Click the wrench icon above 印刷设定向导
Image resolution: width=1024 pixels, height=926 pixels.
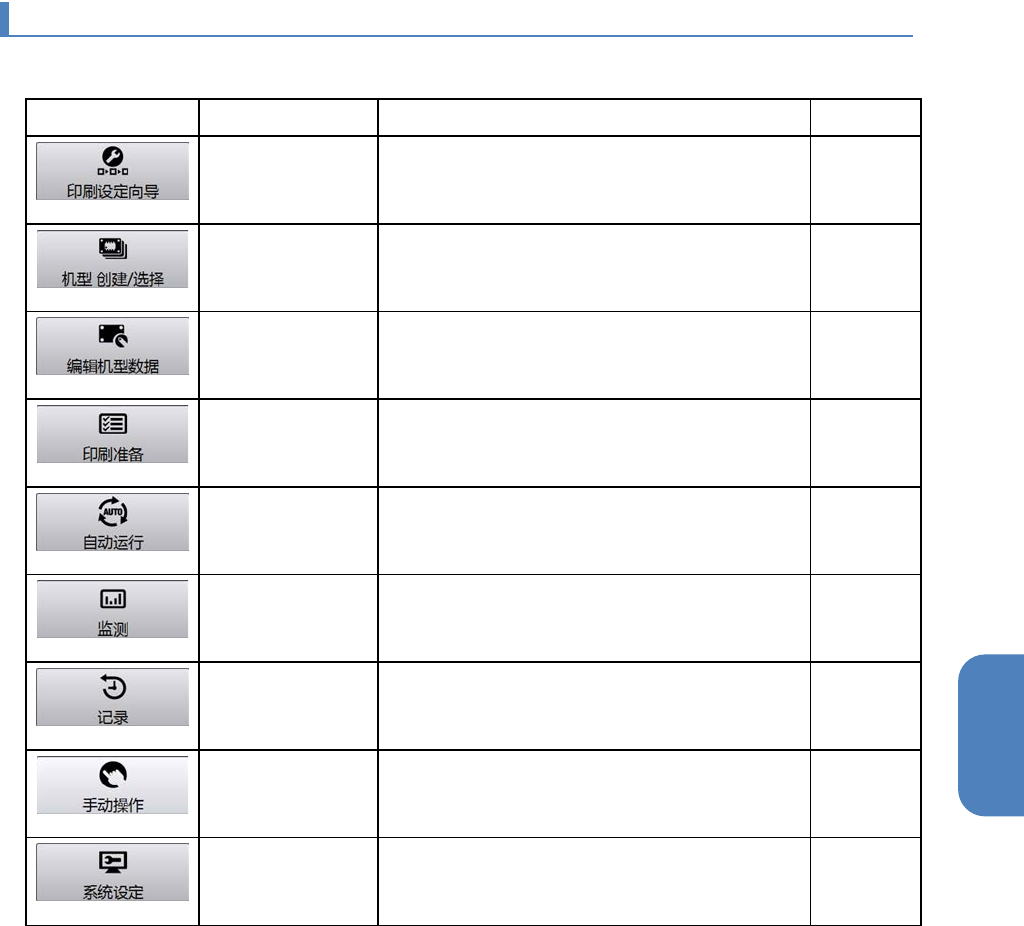112,161
